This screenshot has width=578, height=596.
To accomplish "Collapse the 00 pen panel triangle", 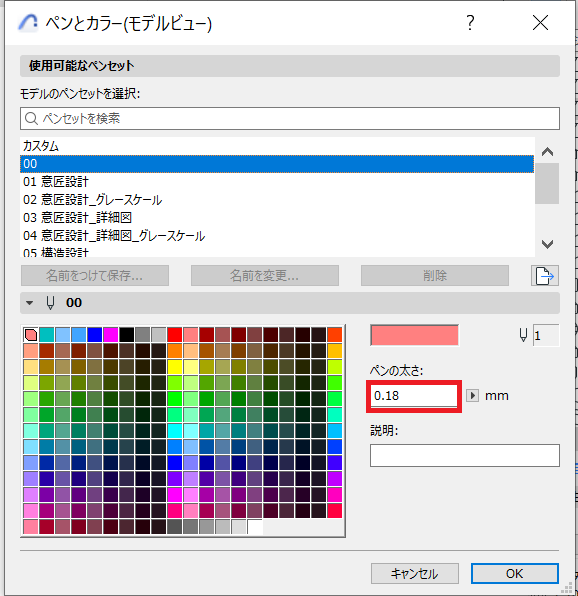I will 29,303.
